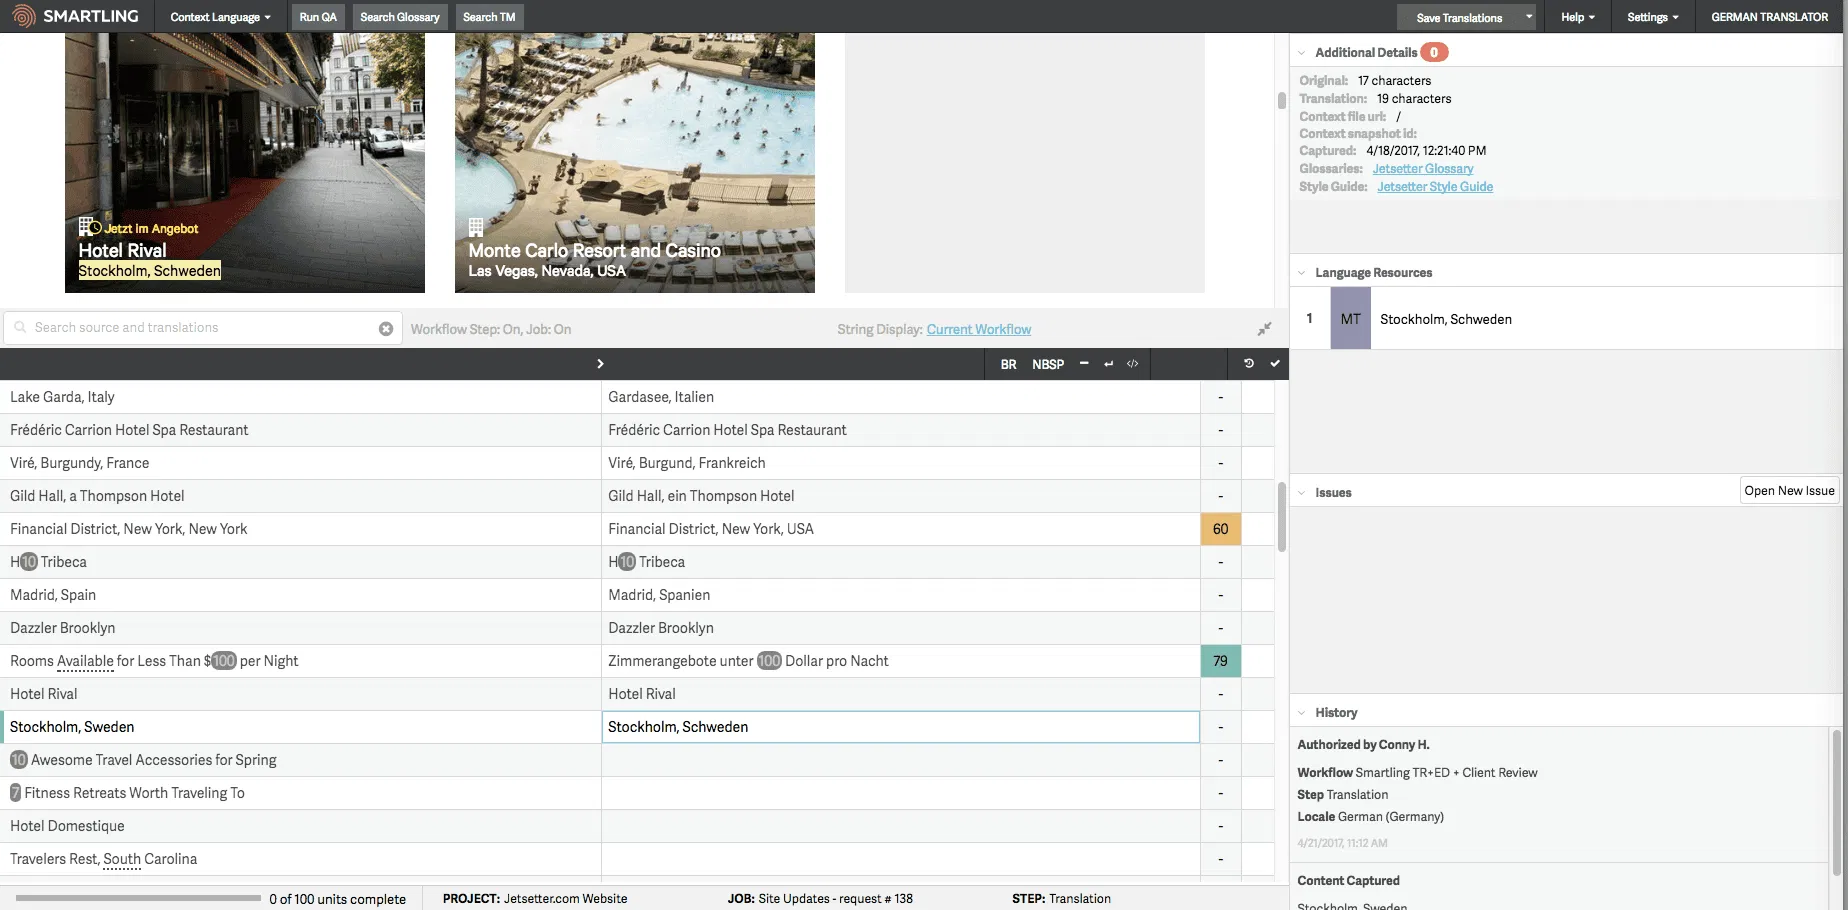The image size is (1848, 910).
Task: Click the orange 60 match score cell
Action: (x=1220, y=529)
